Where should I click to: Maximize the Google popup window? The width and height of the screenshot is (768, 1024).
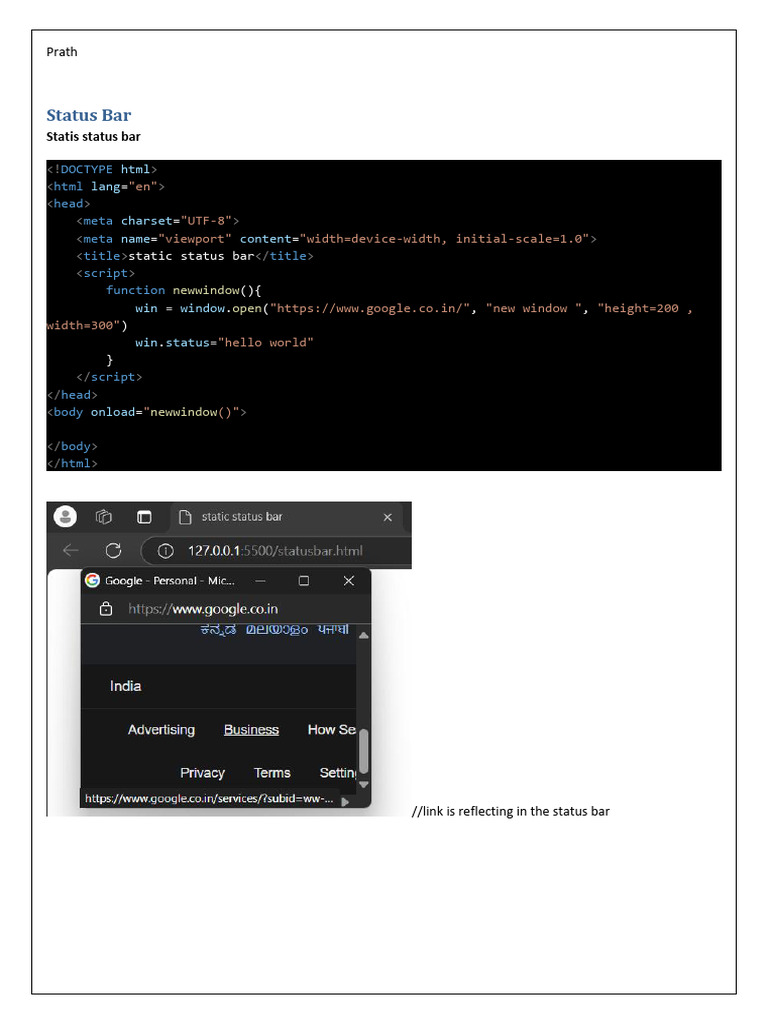click(x=304, y=581)
